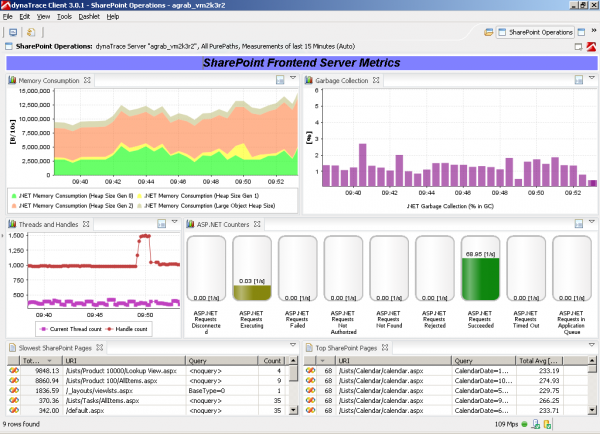Image resolution: width=600 pixels, height=434 pixels.
Task: Click the red dynaTrace icon in dashboard header
Action: click(591, 47)
